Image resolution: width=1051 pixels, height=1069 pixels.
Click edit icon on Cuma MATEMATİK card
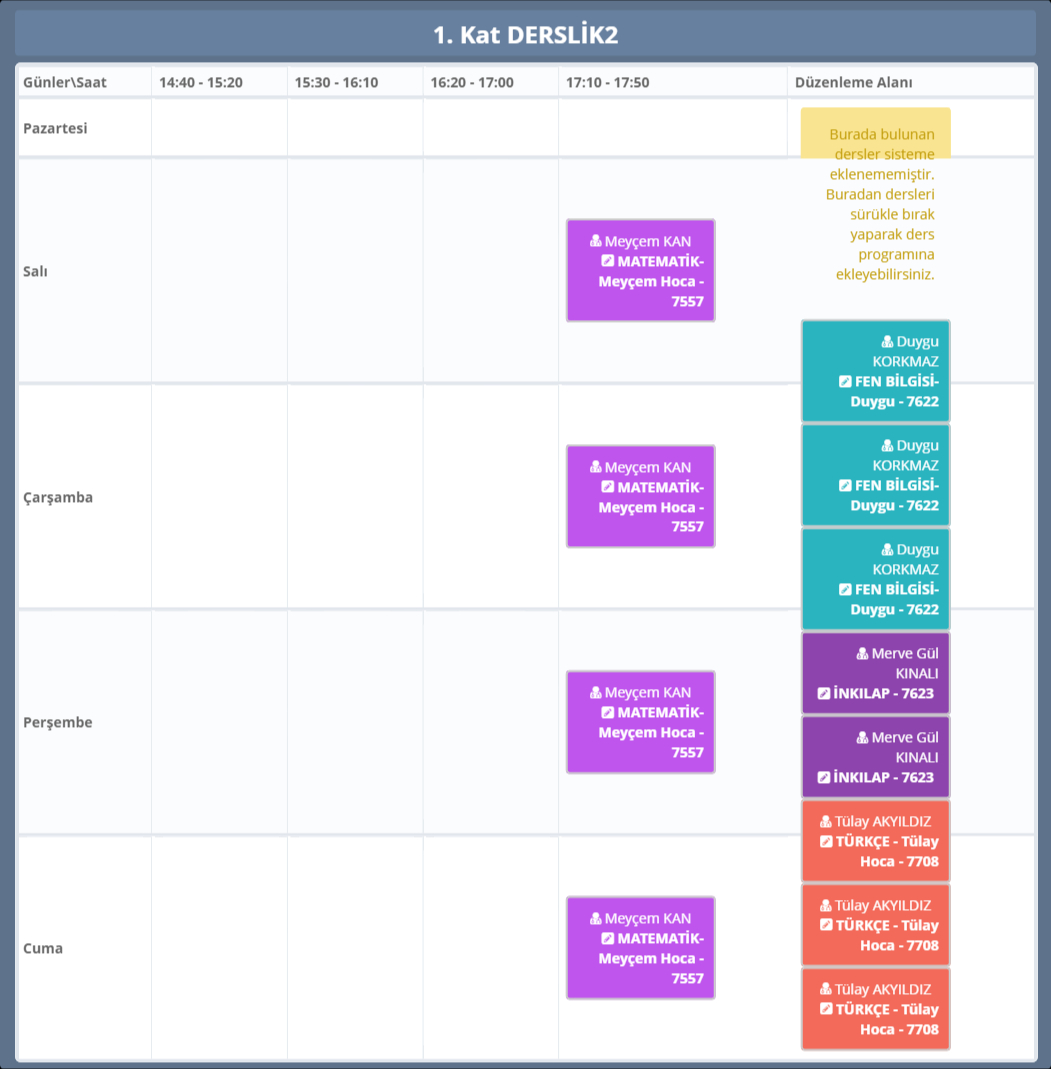click(x=607, y=938)
